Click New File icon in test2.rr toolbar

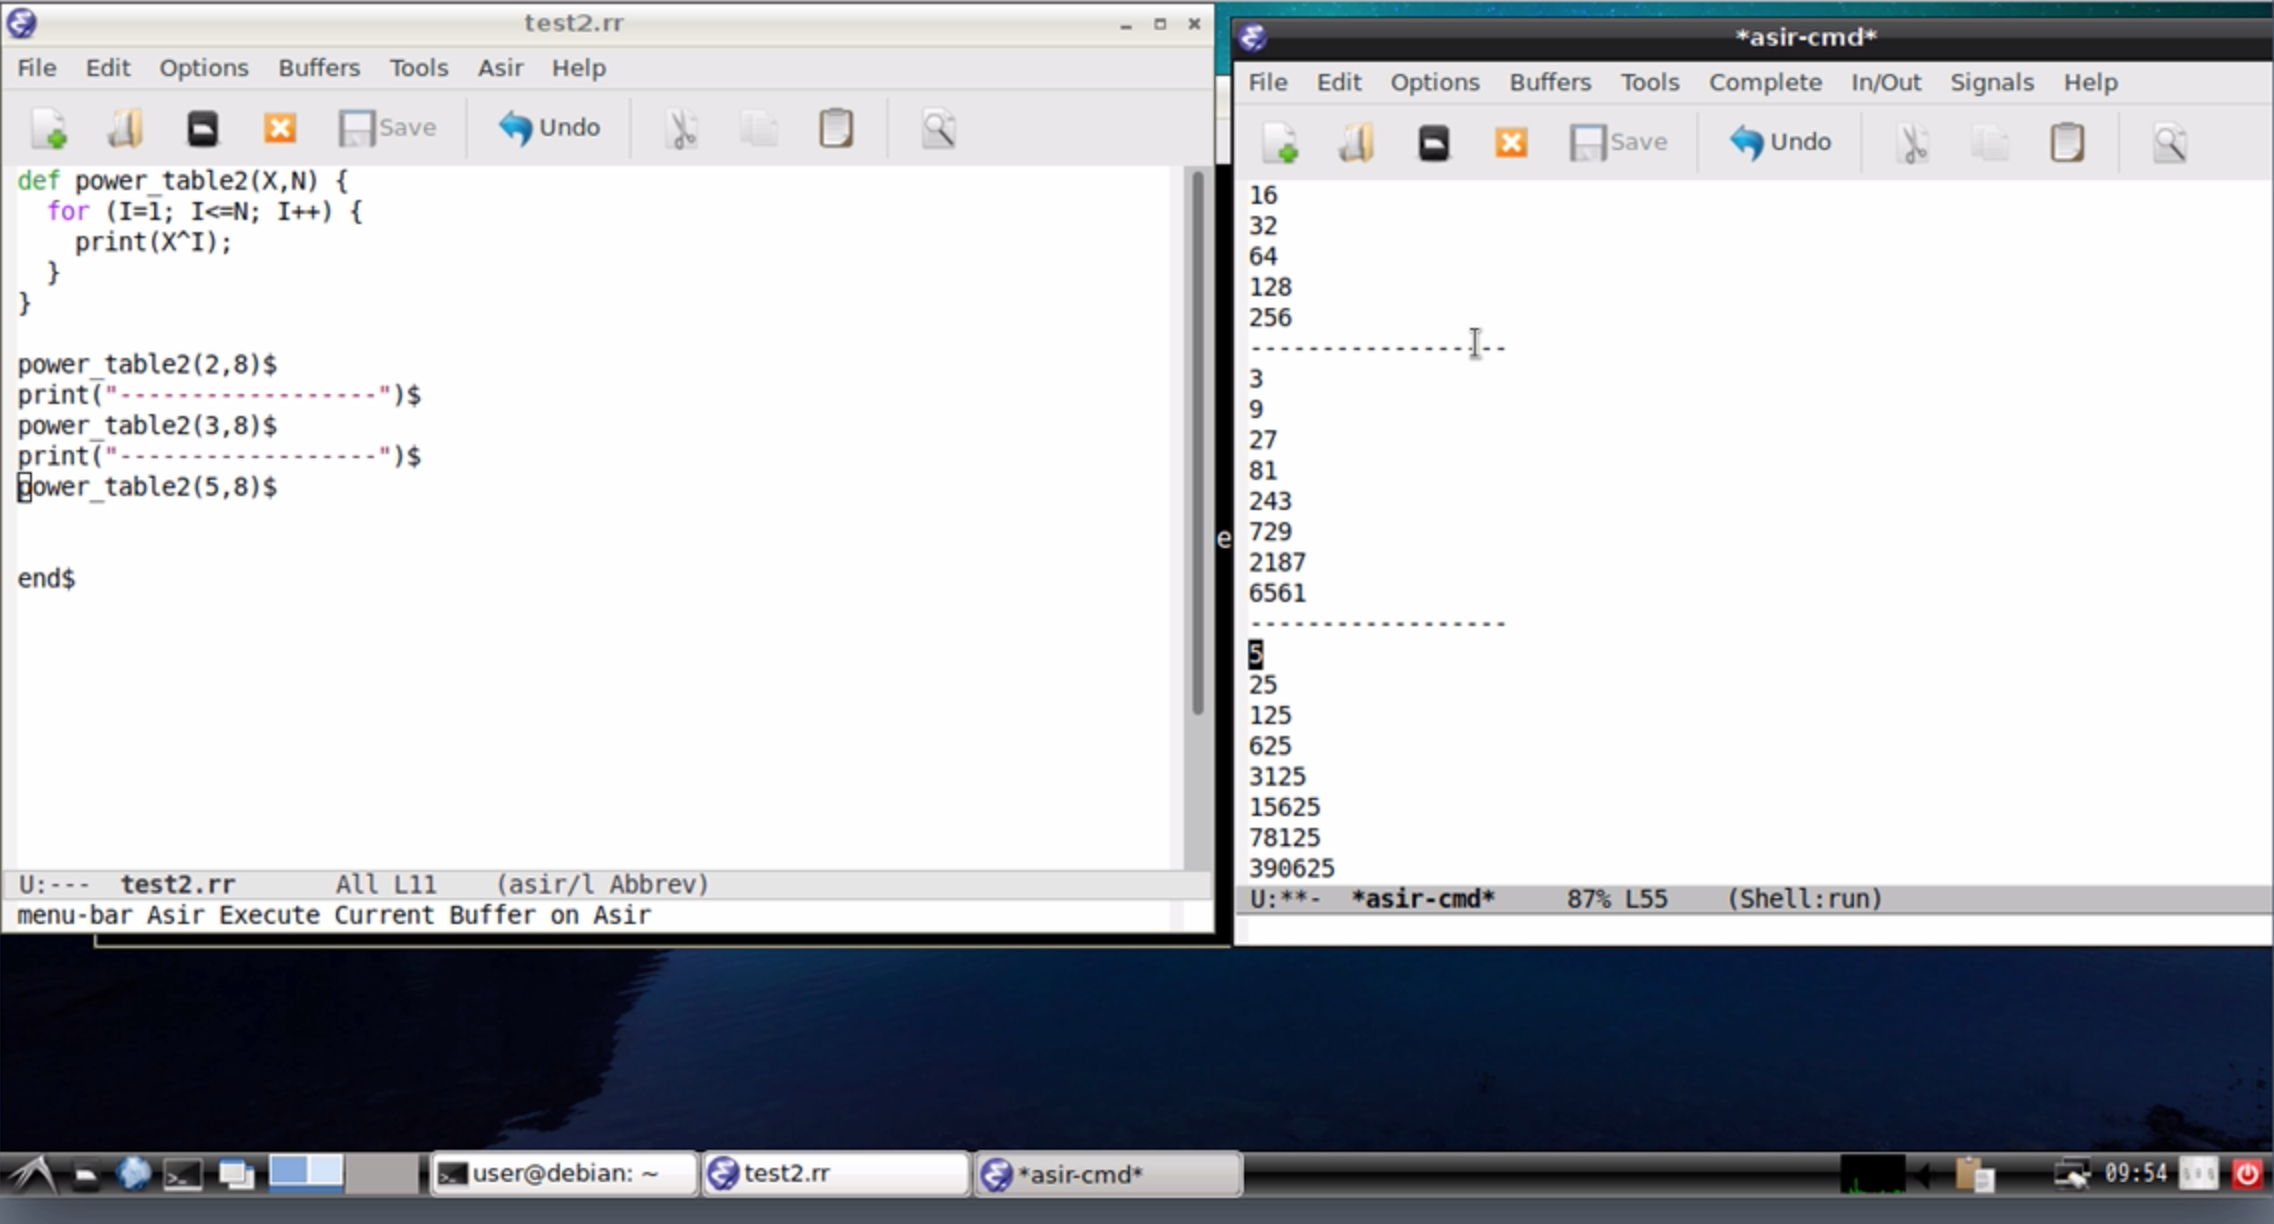coord(48,128)
